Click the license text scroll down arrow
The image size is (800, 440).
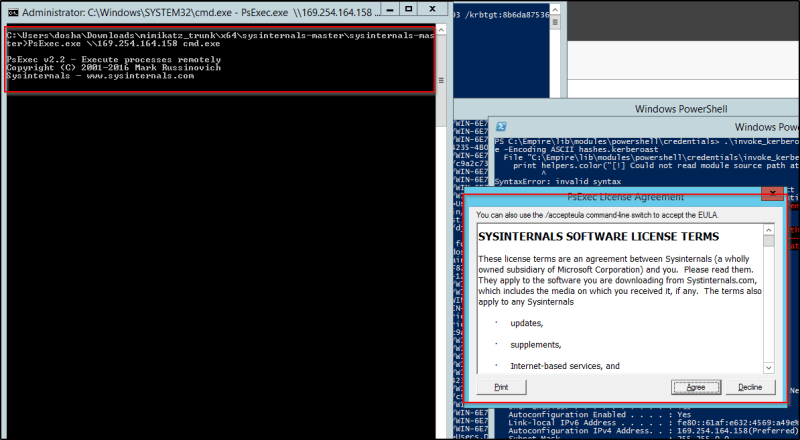click(769, 368)
